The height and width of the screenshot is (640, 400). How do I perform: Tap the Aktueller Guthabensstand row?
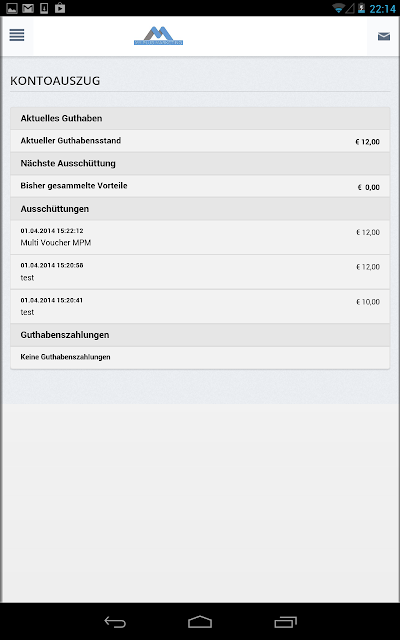pyautogui.click(x=200, y=141)
